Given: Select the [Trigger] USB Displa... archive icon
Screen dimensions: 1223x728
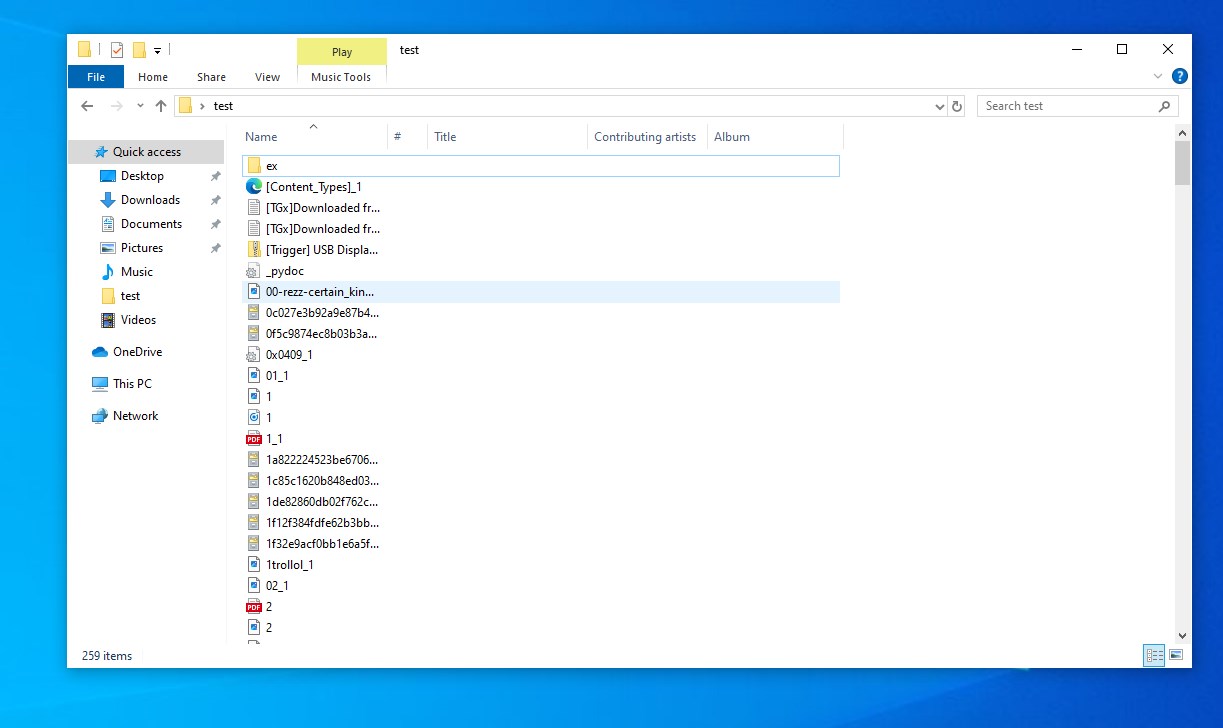Looking at the screenshot, I should [x=254, y=250].
